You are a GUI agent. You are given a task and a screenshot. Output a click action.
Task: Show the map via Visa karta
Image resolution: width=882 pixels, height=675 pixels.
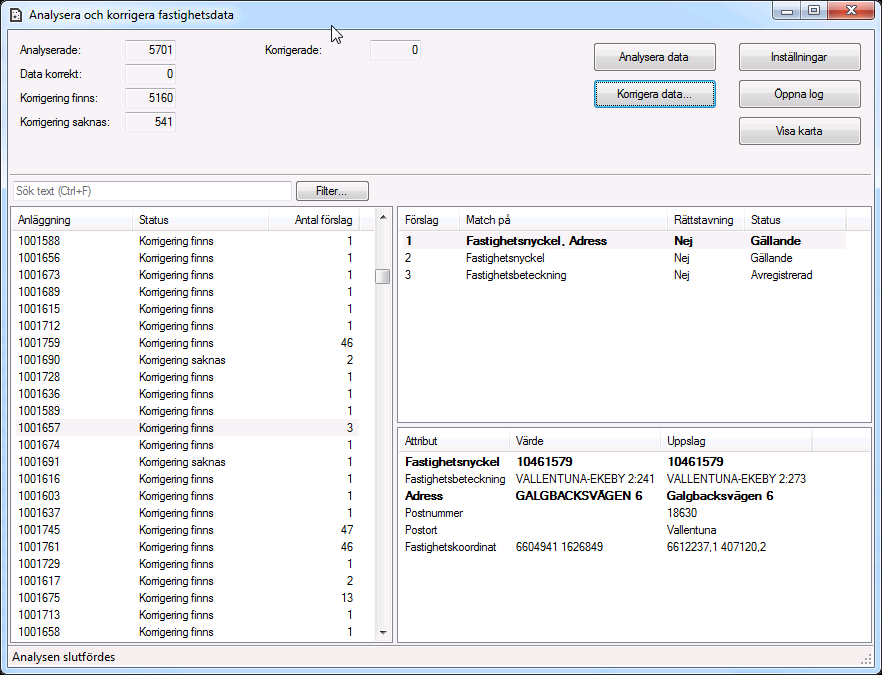pos(799,131)
